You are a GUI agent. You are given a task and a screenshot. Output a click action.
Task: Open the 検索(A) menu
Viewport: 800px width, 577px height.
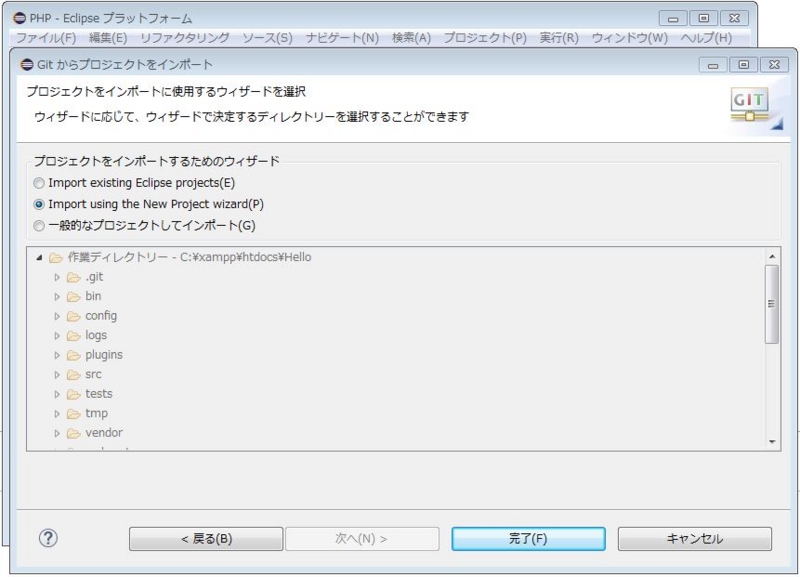coord(411,38)
